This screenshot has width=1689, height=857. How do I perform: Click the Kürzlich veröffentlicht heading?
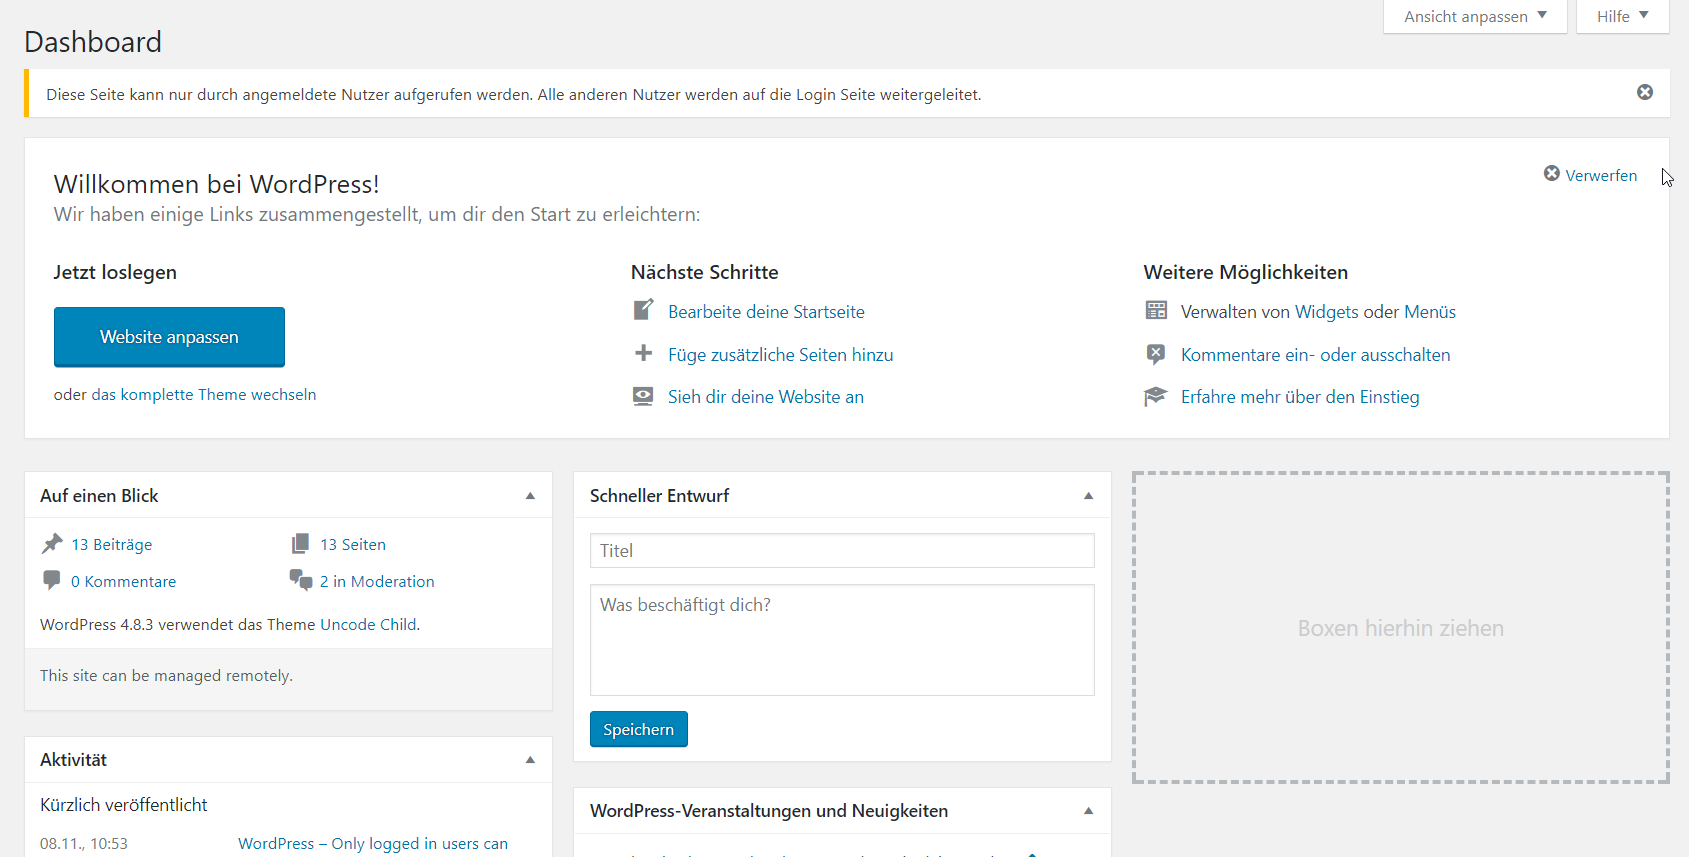pyautogui.click(x=124, y=805)
